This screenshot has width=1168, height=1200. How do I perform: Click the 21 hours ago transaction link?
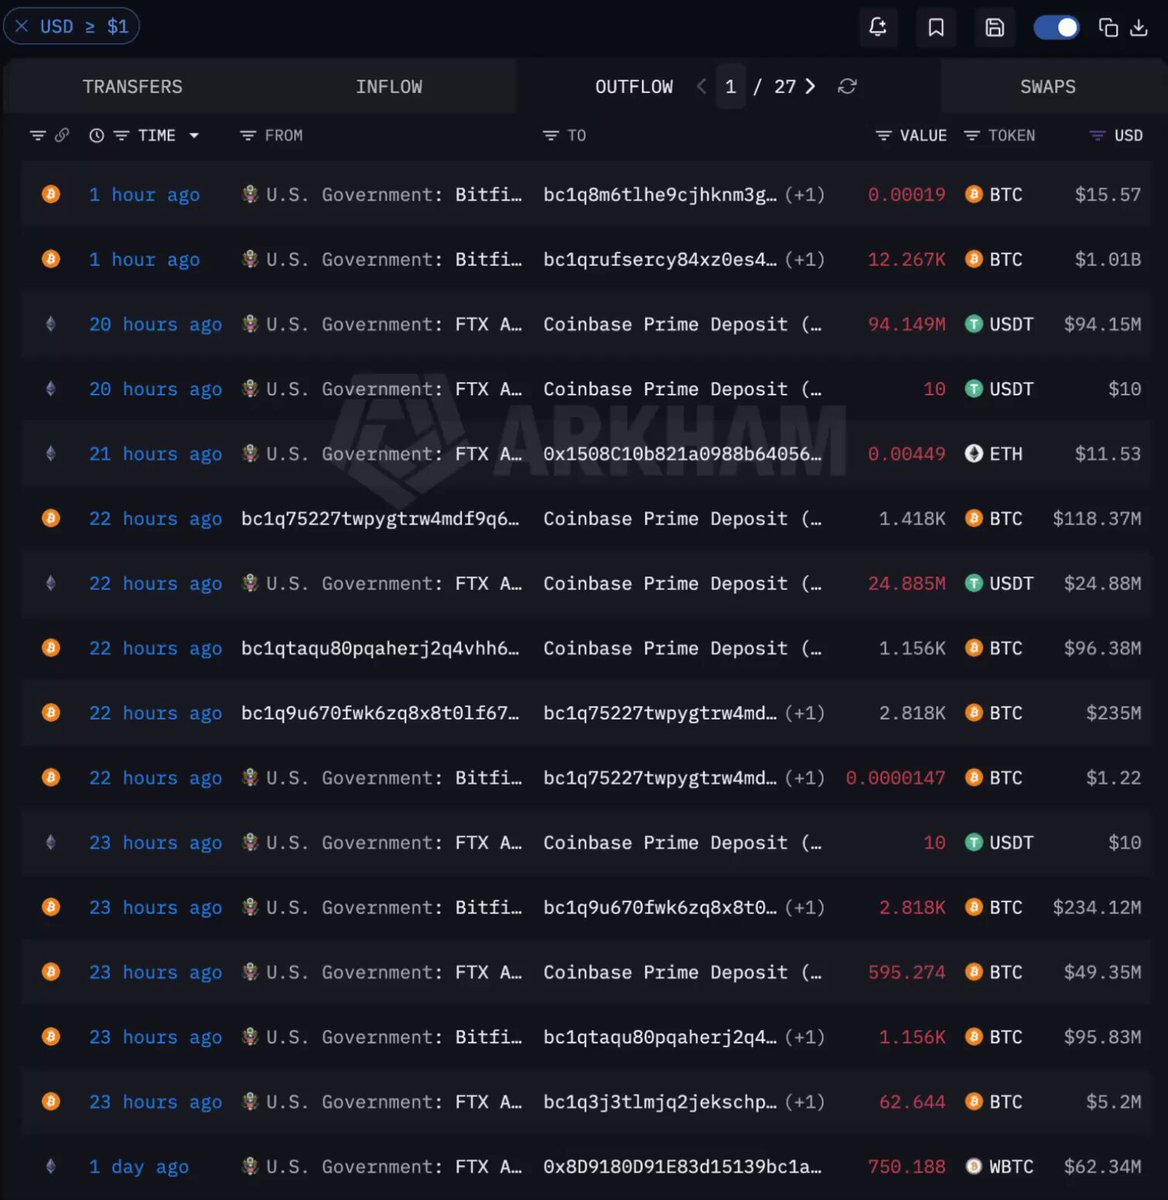coord(155,454)
